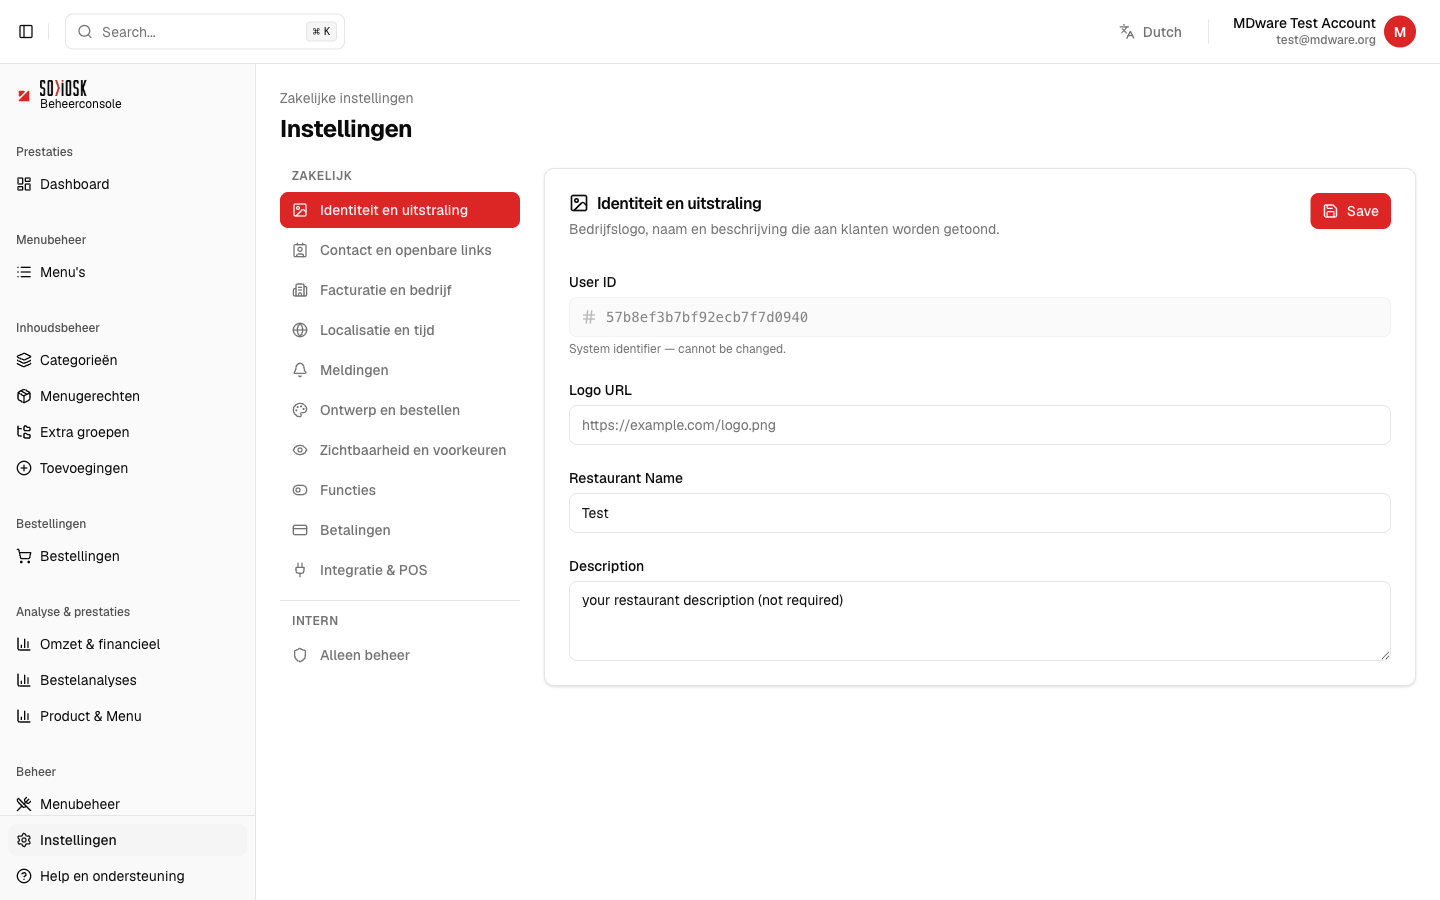Click the Functies toggle icon
Image resolution: width=1440 pixels, height=900 pixels.
click(300, 490)
